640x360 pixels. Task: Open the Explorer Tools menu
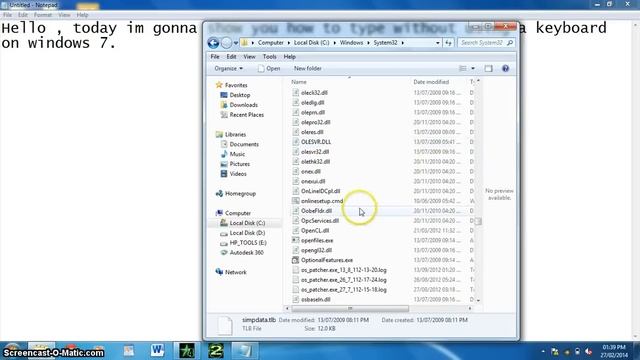point(269,57)
